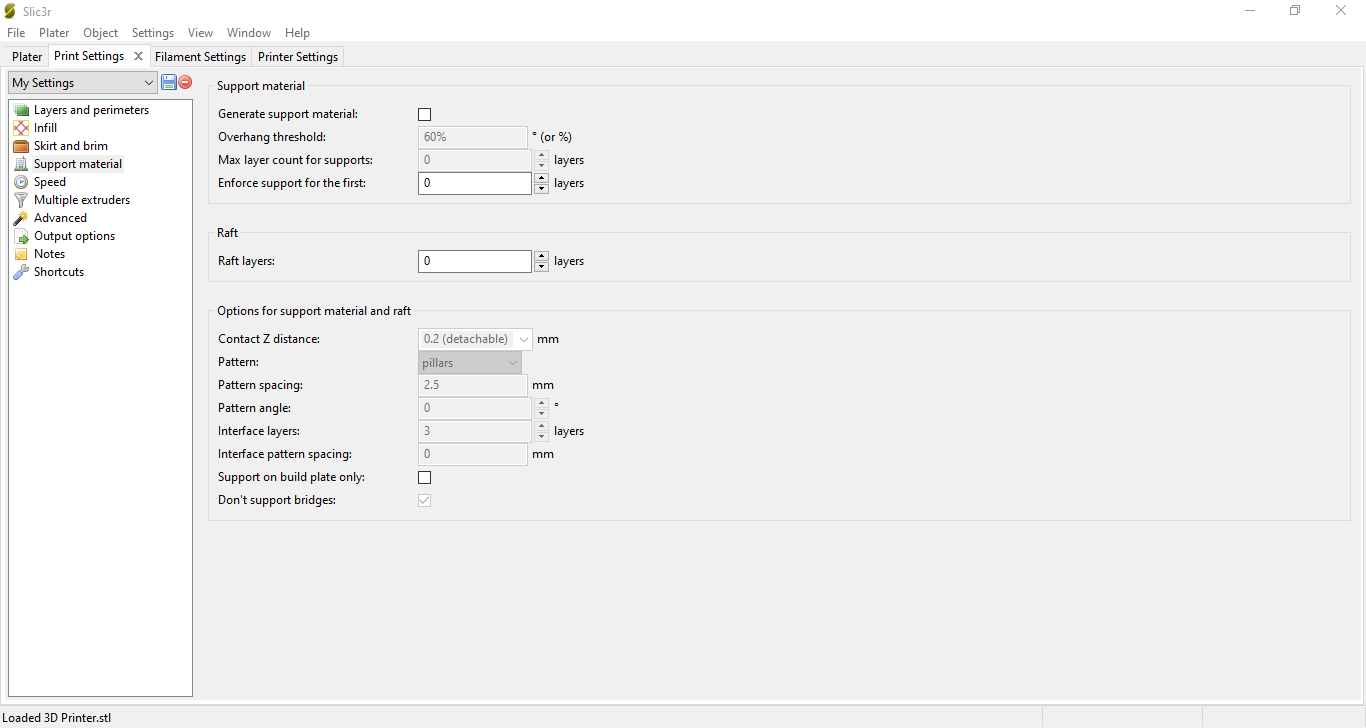The width and height of the screenshot is (1366, 728).
Task: Enable Generate support material checkbox
Action: coord(425,115)
